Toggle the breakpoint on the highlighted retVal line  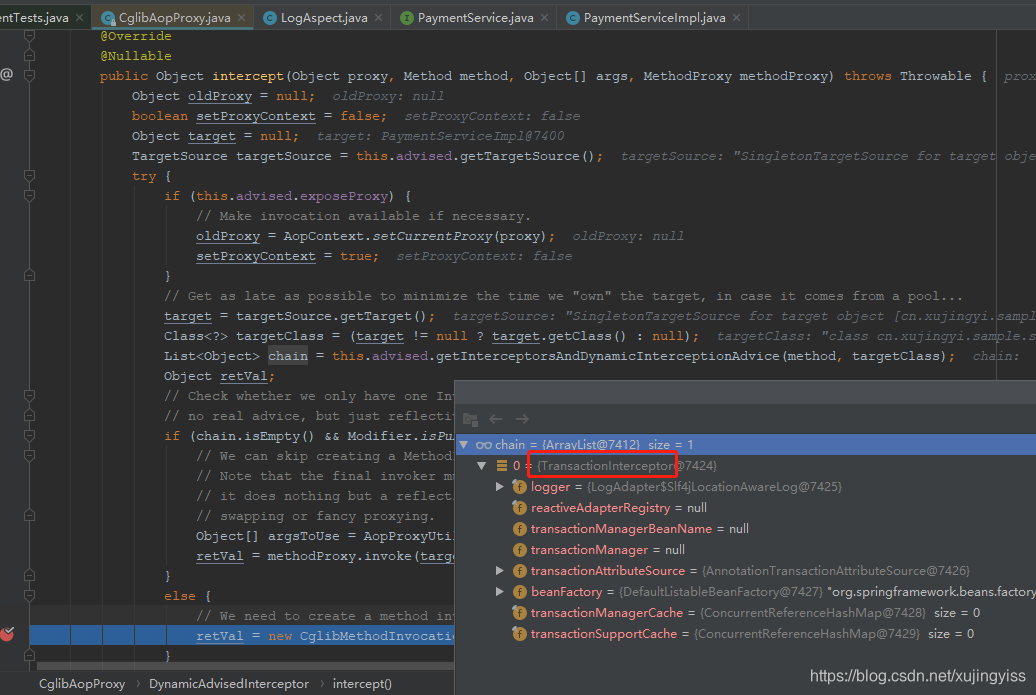point(8,634)
